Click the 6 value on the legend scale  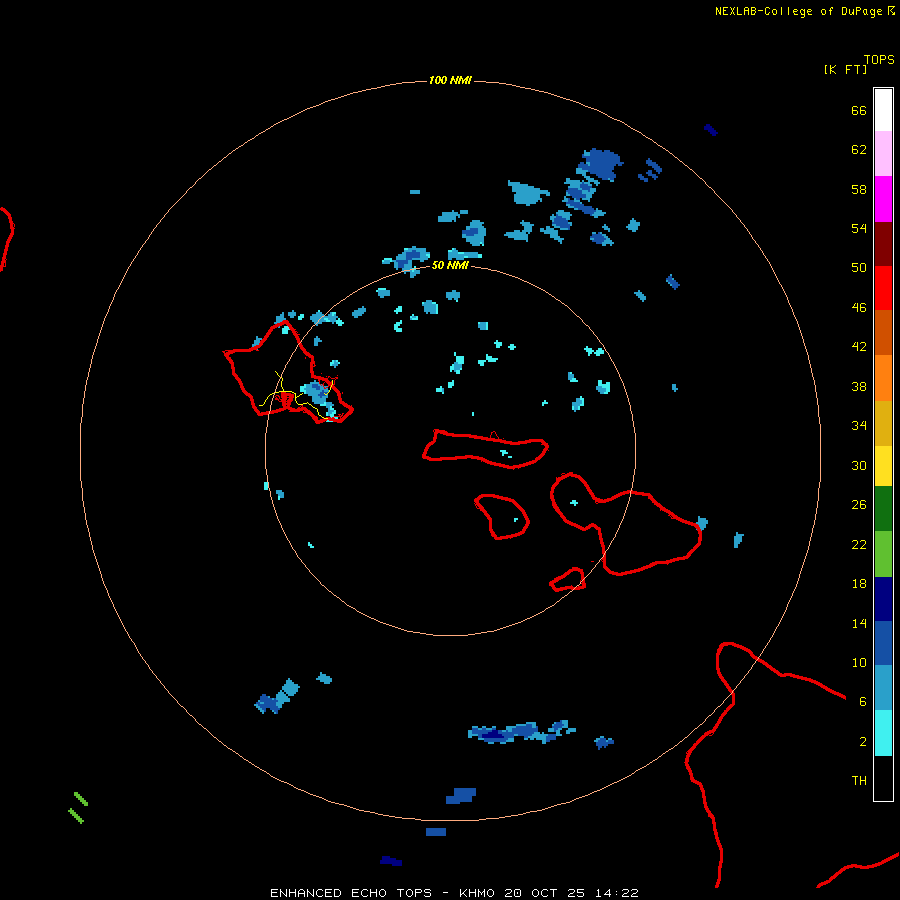tap(863, 702)
